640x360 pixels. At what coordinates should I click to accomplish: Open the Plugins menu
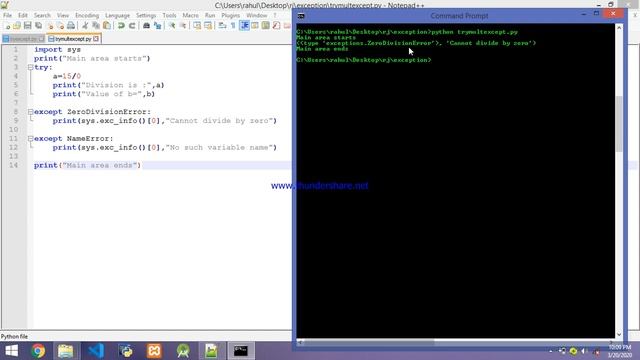(231, 15)
